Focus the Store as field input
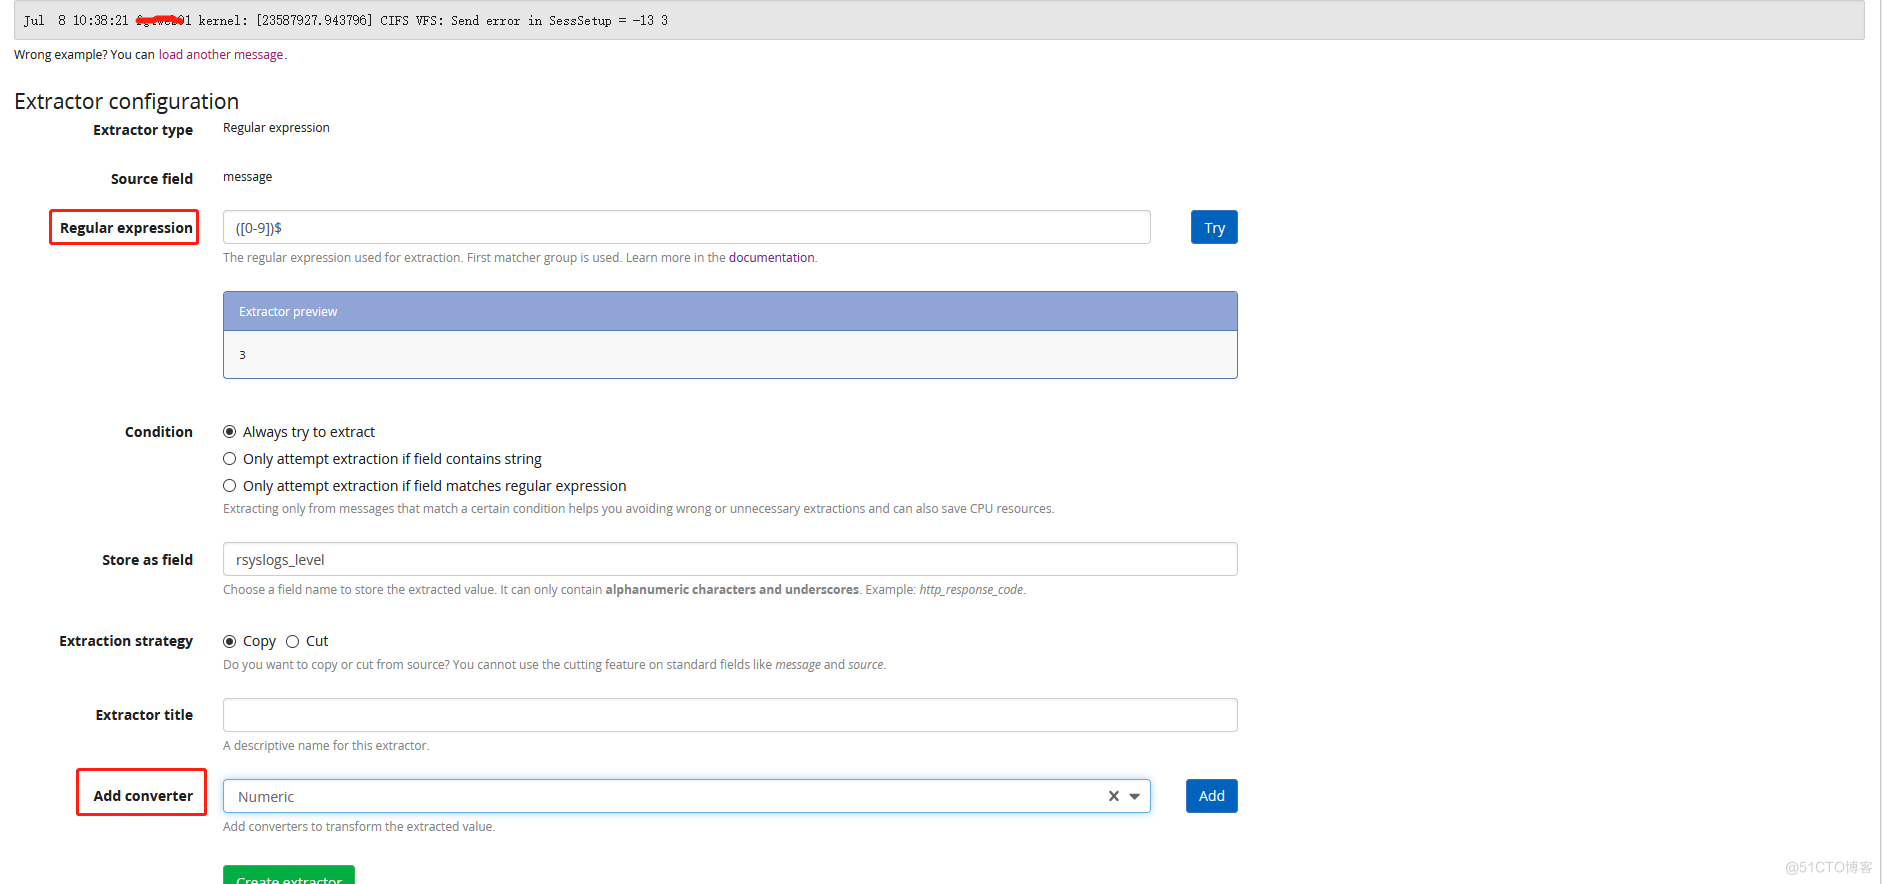This screenshot has width=1882, height=884. tap(730, 559)
